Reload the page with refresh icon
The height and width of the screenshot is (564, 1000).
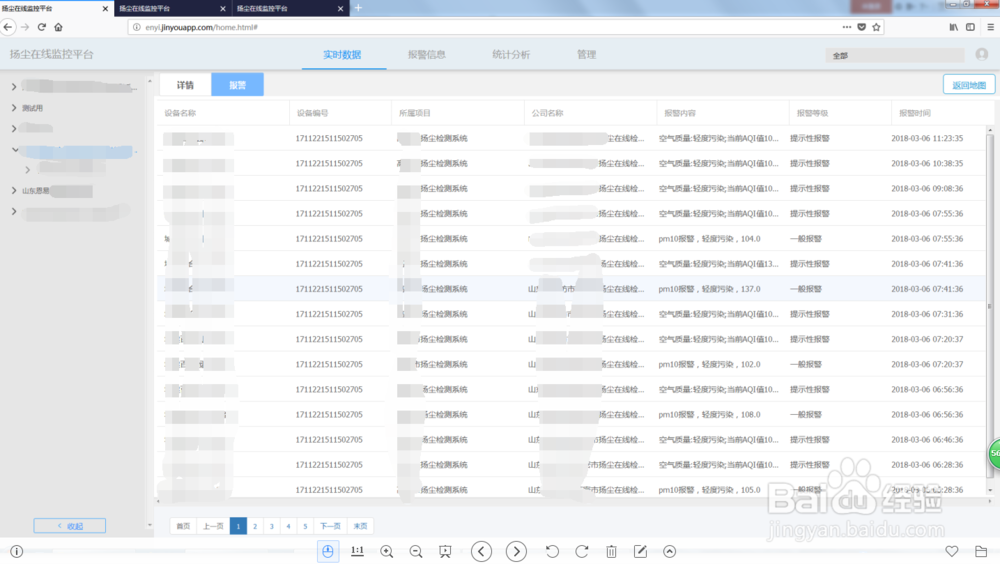pos(41,27)
